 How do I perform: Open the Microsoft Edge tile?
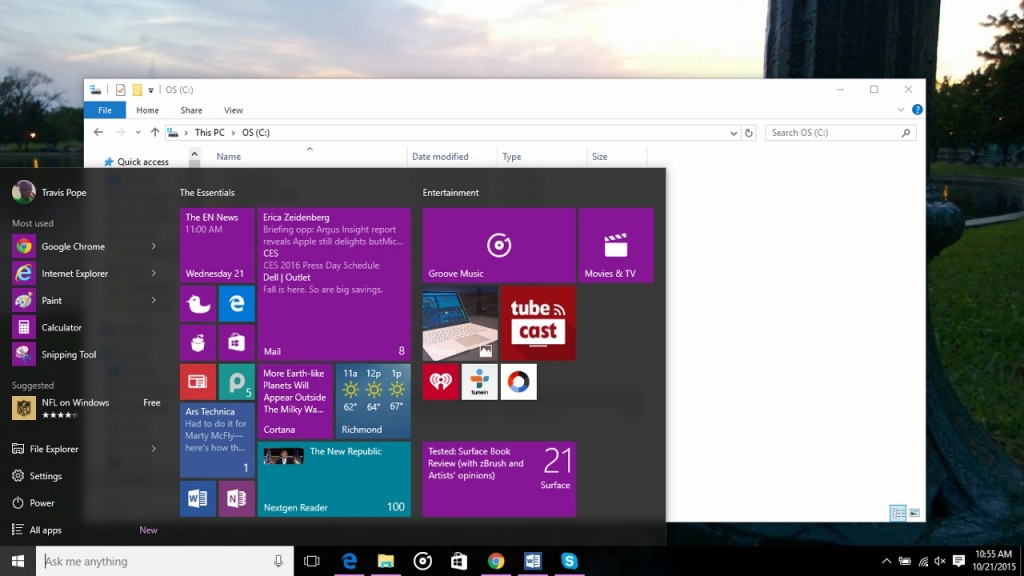pos(237,302)
